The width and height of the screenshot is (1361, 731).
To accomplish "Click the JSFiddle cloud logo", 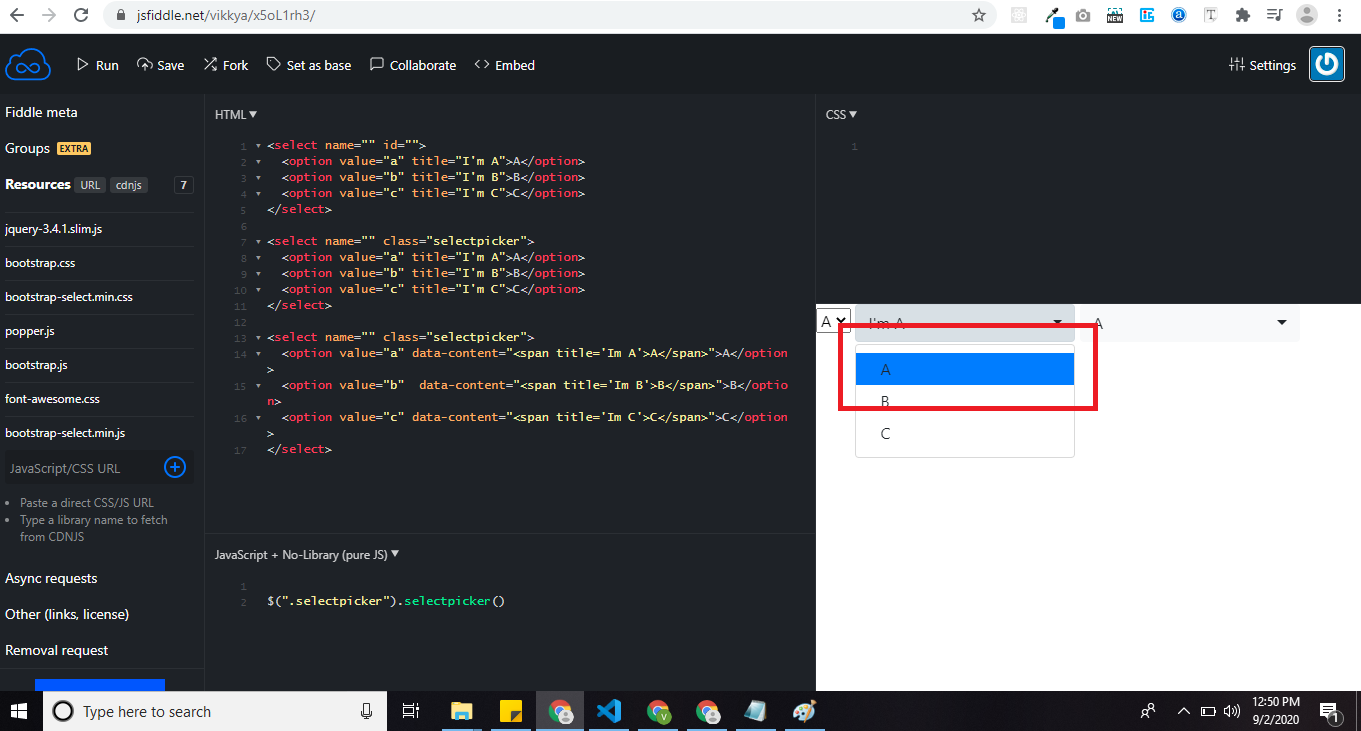I will coord(27,63).
